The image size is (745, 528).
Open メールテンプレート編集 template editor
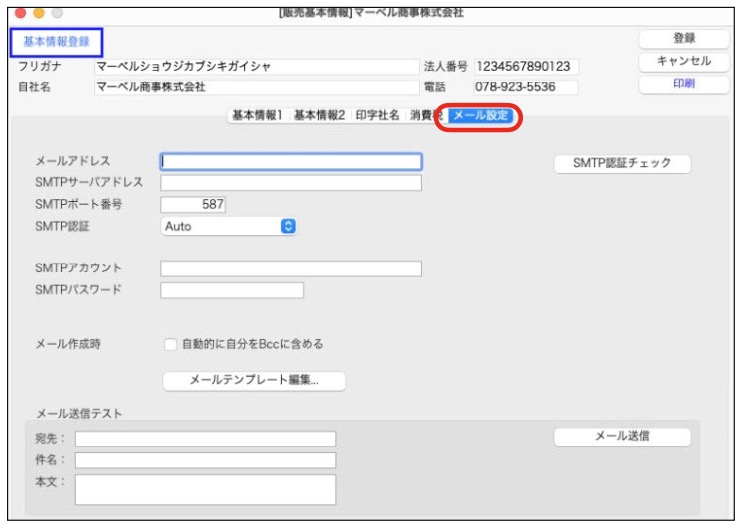click(x=253, y=380)
